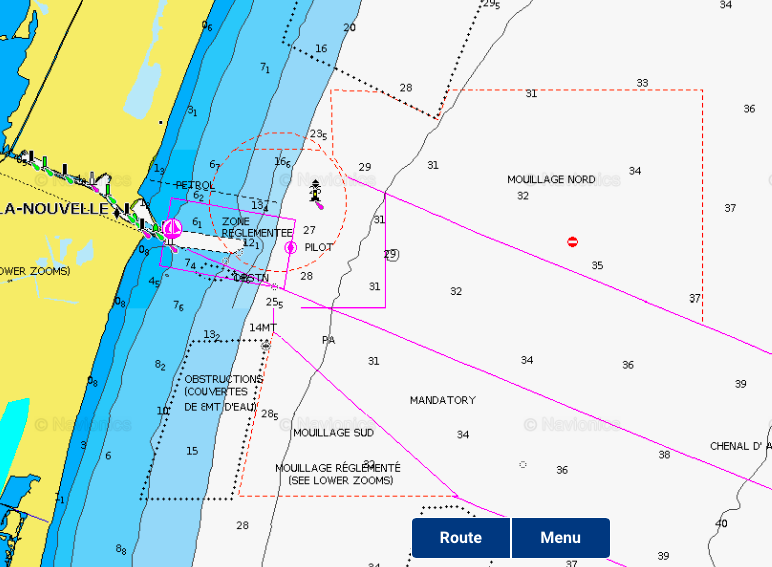Tap the MOUILLAGE REGLEMENTE label

coord(338,468)
